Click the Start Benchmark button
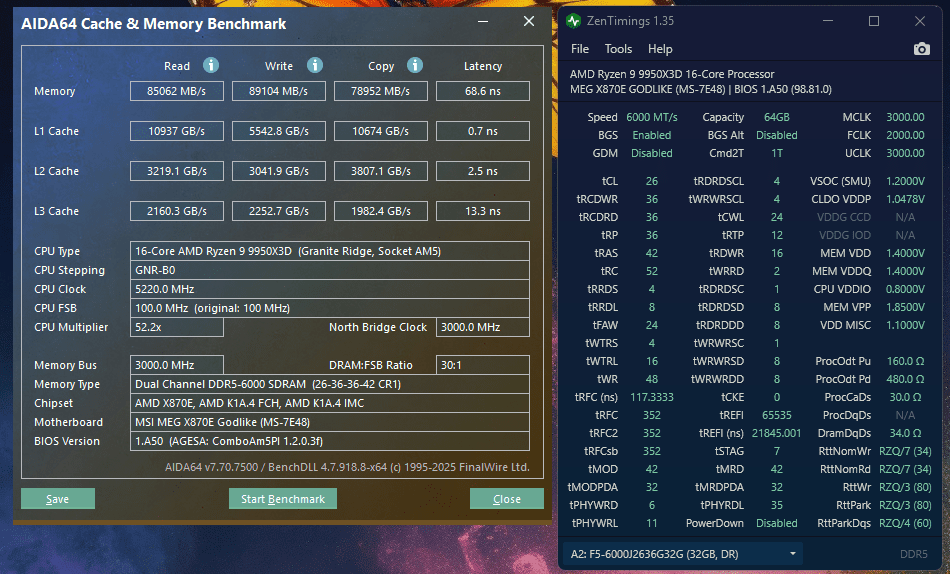950x574 pixels. pyautogui.click(x=282, y=499)
